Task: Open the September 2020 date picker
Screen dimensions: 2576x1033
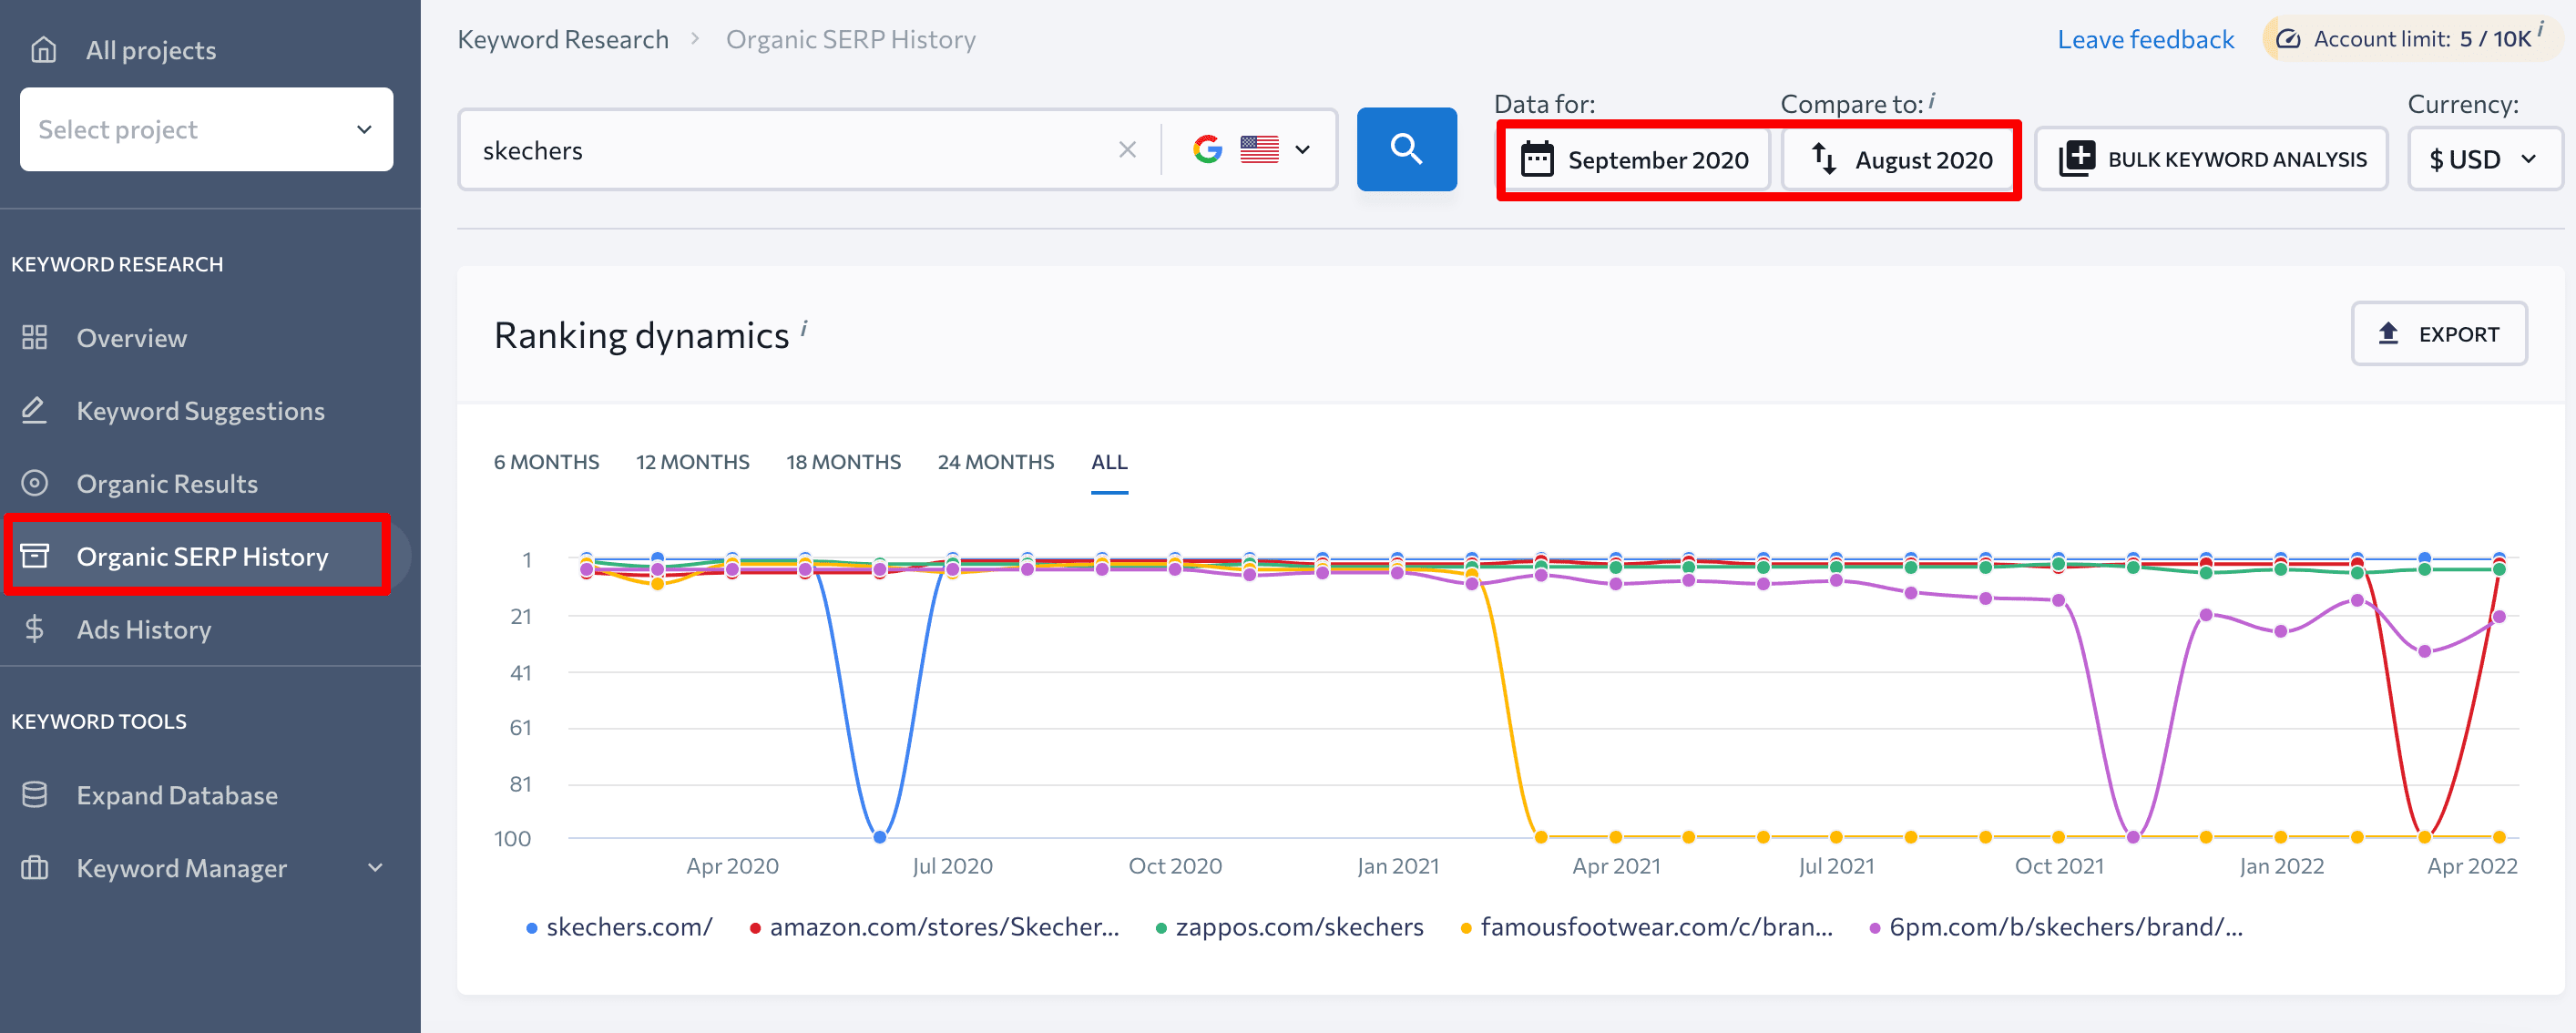Action: point(1634,160)
